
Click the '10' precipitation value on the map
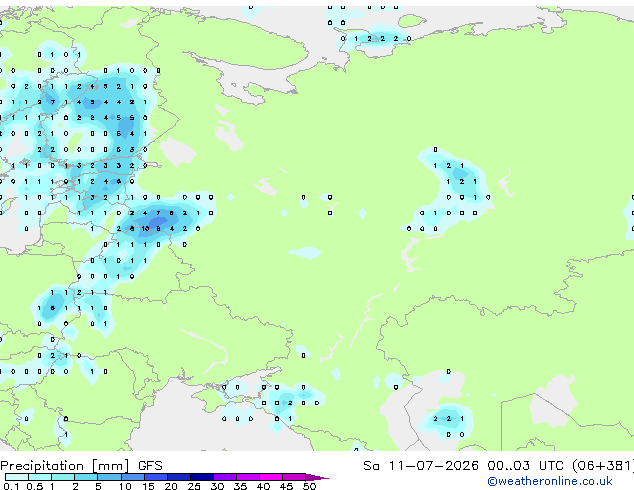tap(145, 229)
